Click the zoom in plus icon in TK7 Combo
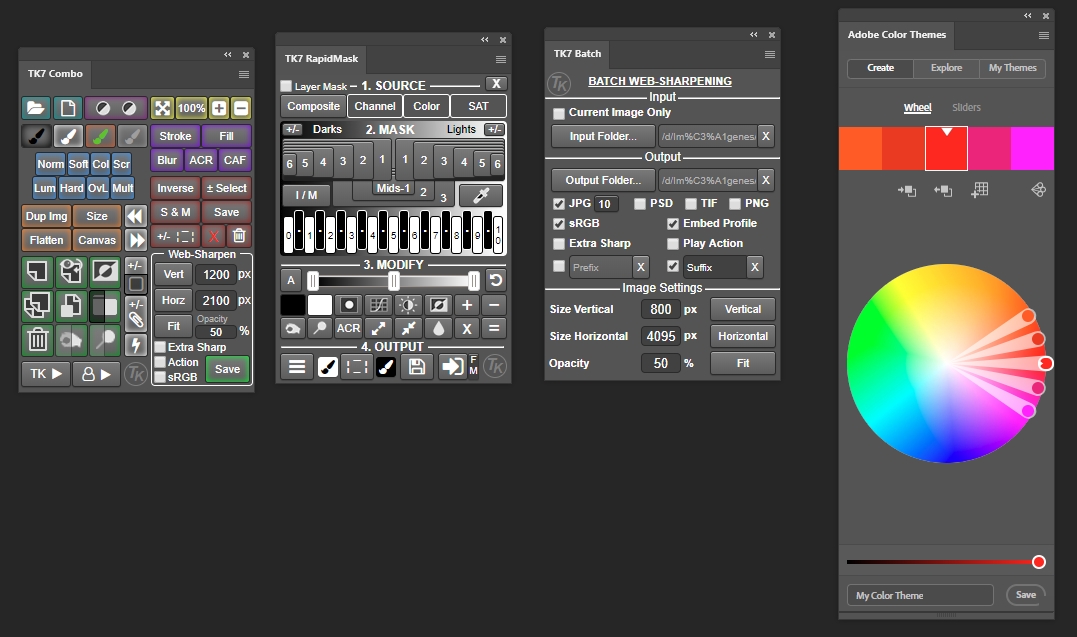The height and width of the screenshot is (637, 1077). click(218, 108)
